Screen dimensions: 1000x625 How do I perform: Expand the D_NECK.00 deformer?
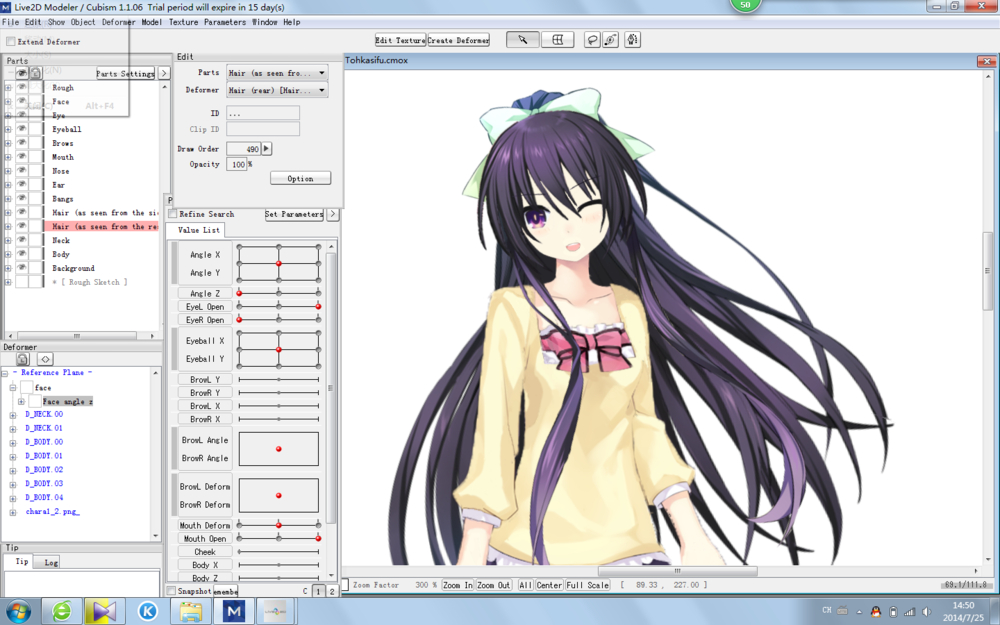point(13,415)
